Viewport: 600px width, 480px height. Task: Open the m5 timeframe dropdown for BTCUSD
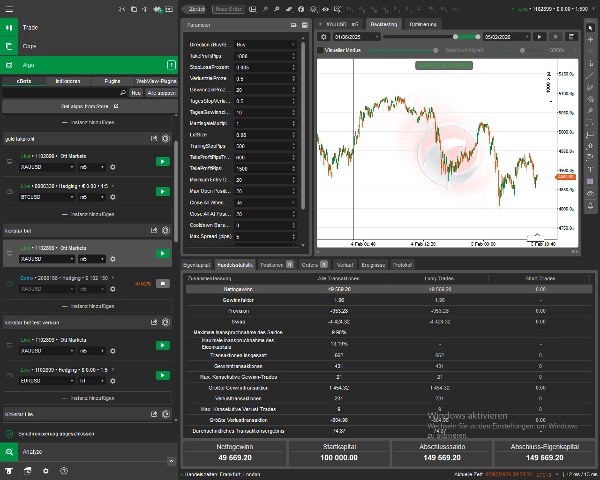[x=90, y=198]
